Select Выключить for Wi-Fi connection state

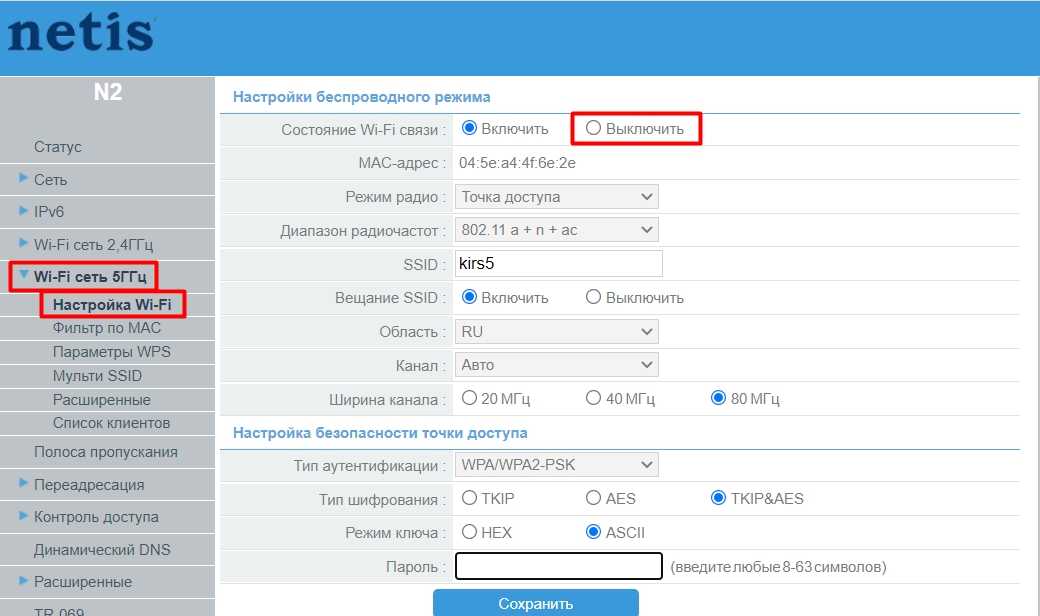tap(594, 128)
